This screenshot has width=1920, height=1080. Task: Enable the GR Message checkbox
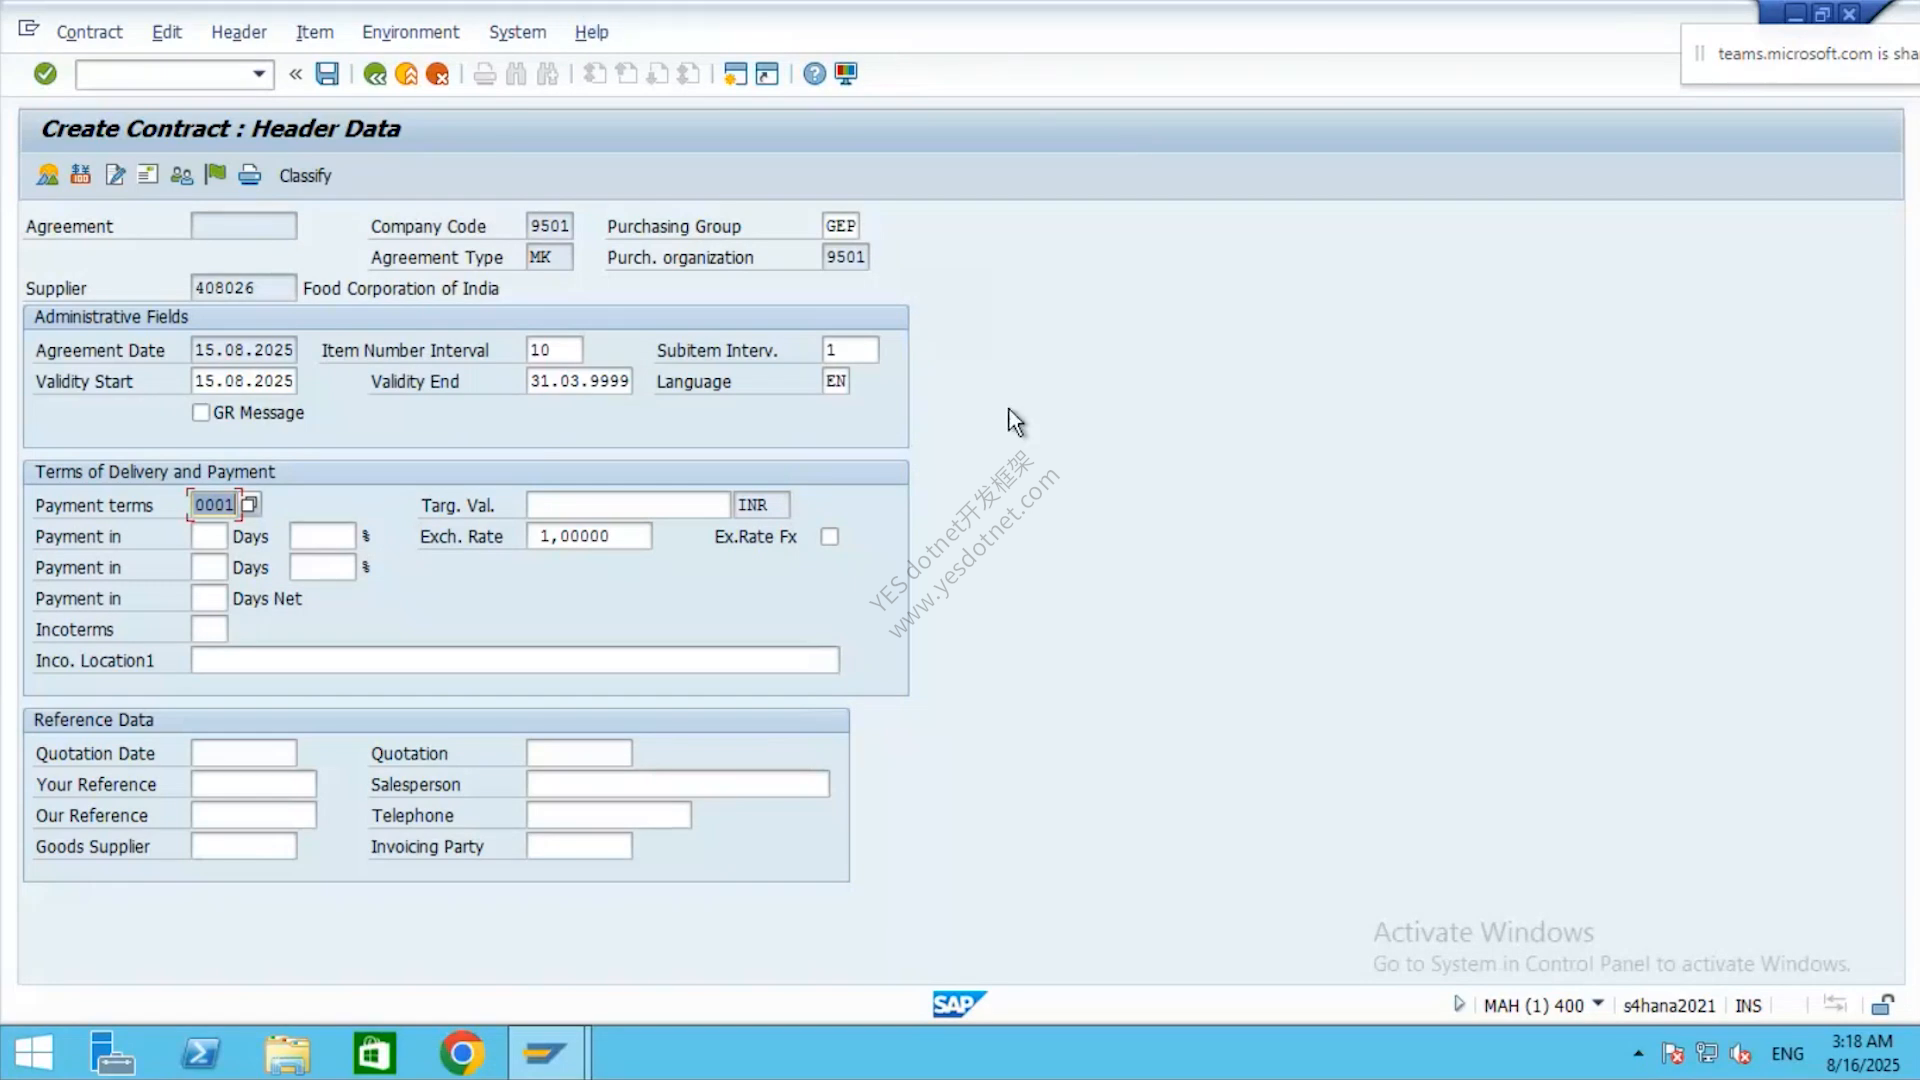[201, 413]
